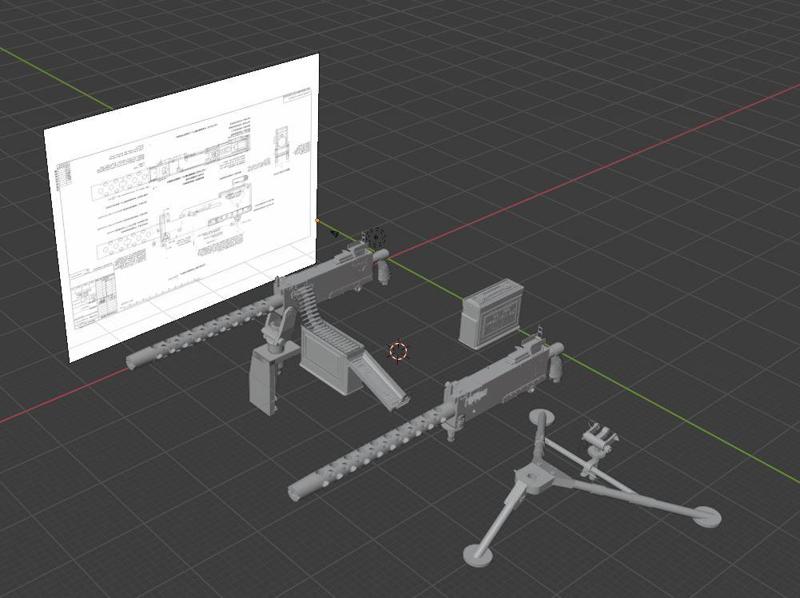Select the upper machine gun's perforated barrel jacket

tap(204, 332)
